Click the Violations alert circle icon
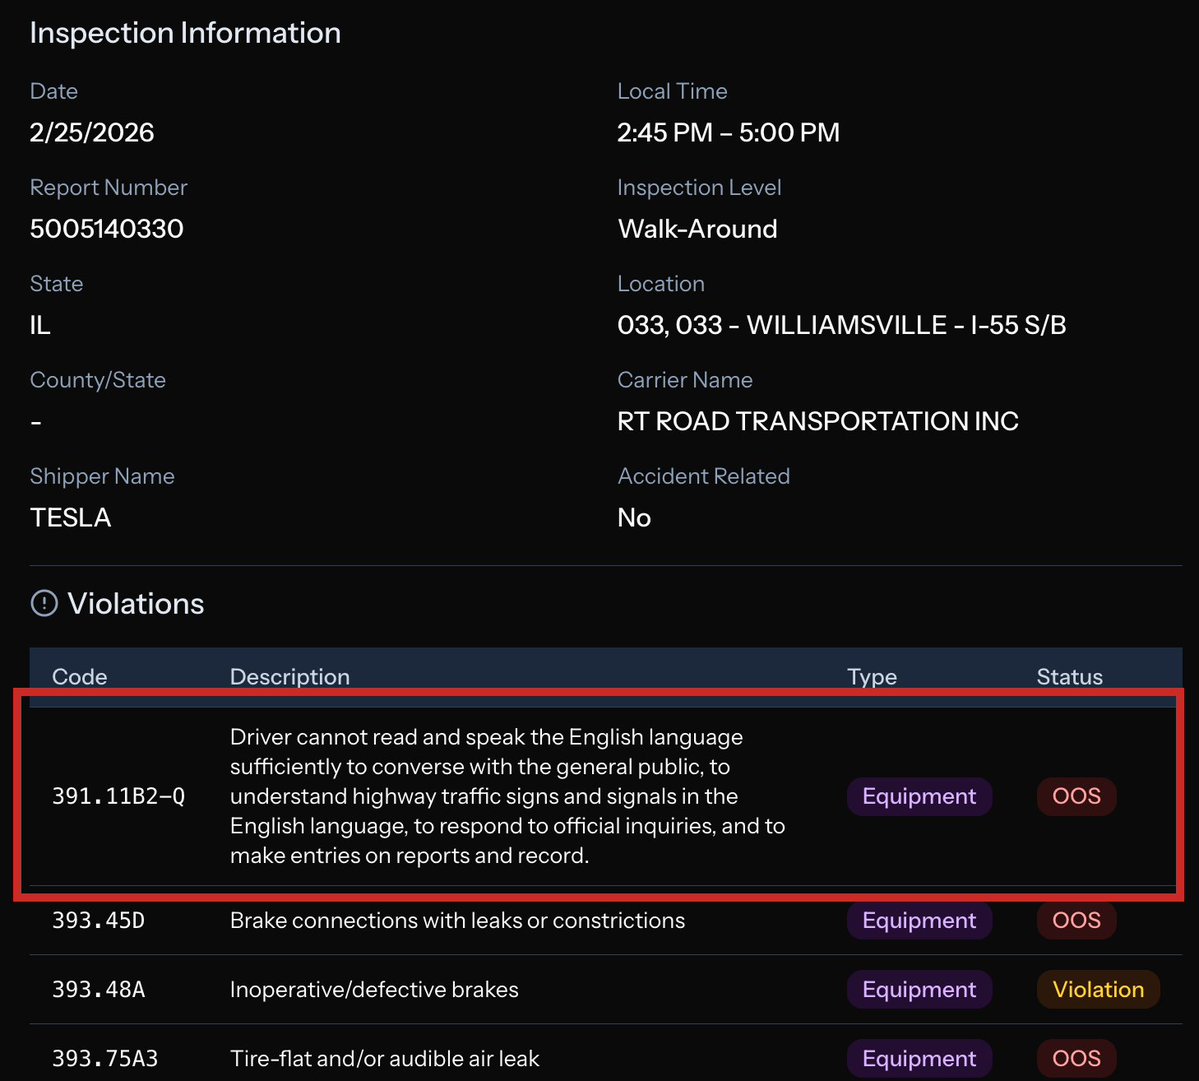The height and width of the screenshot is (1081, 1199). pyautogui.click(x=44, y=603)
